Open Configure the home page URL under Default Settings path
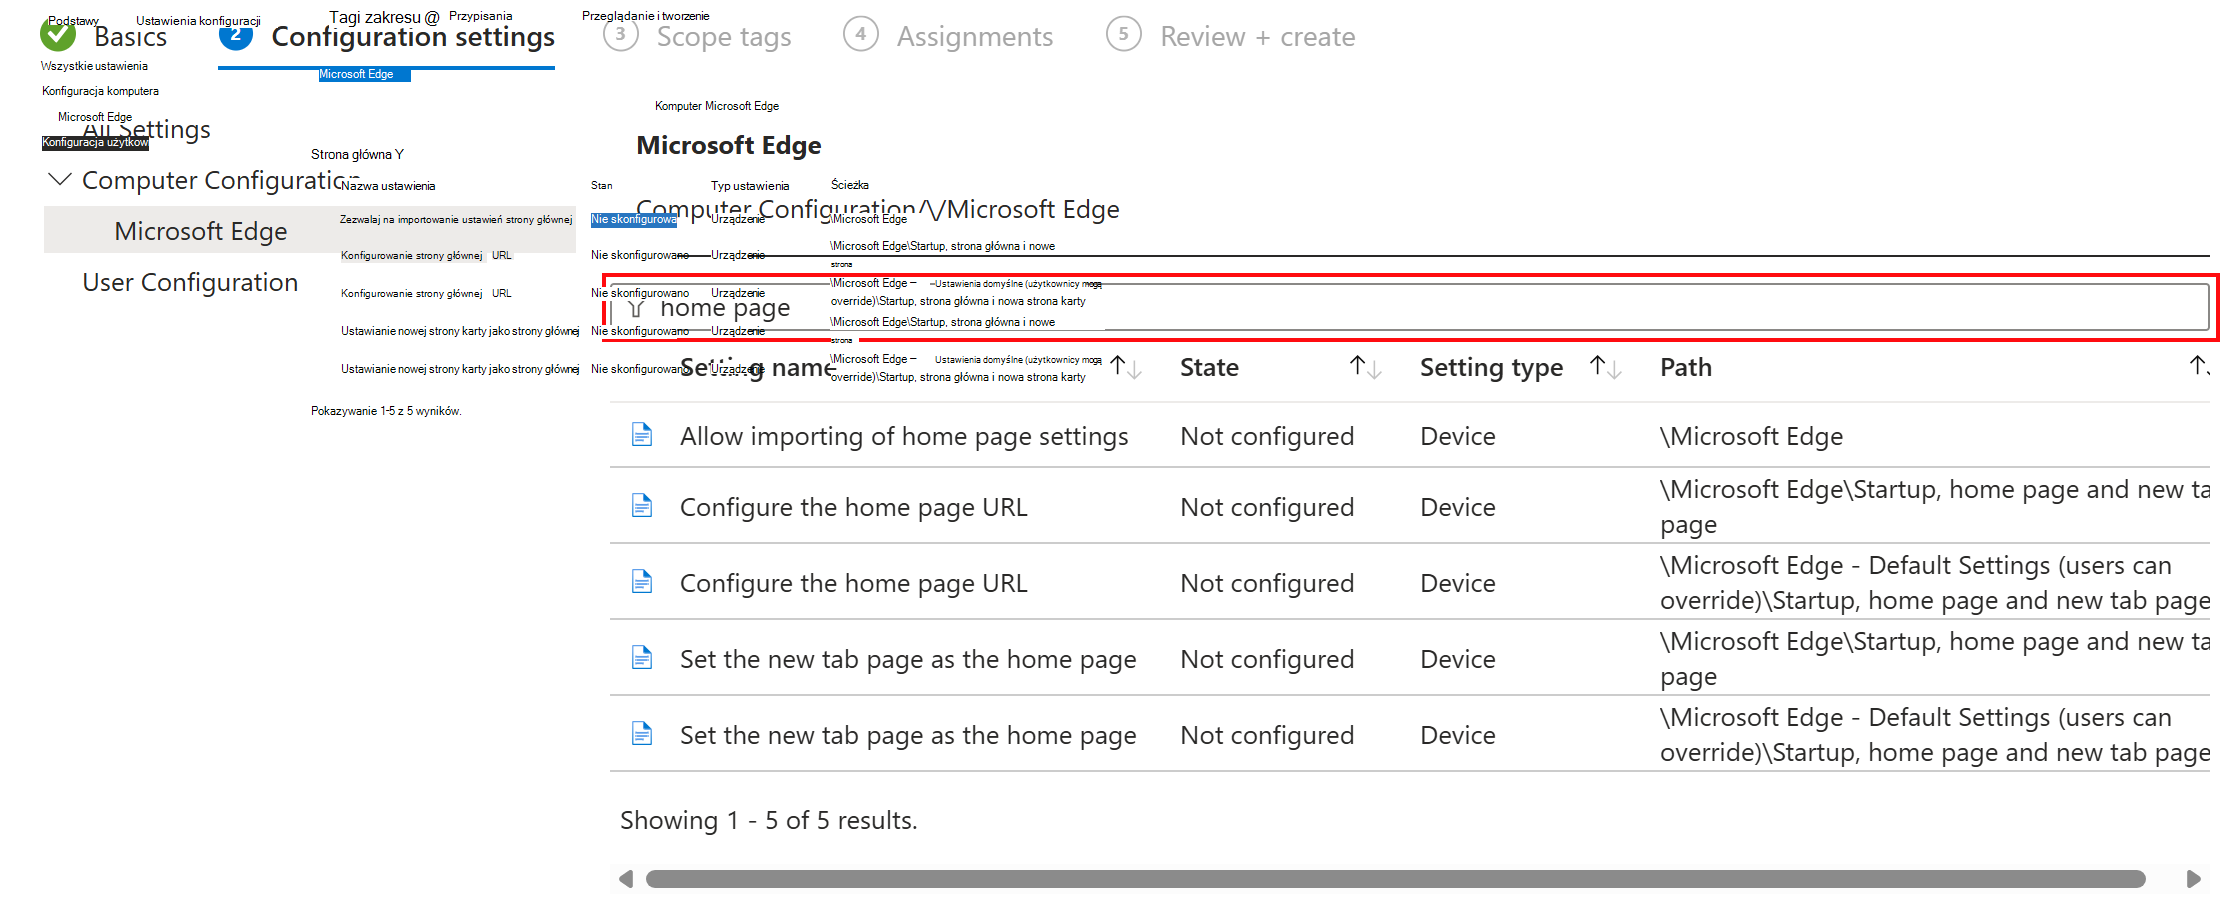 853,583
